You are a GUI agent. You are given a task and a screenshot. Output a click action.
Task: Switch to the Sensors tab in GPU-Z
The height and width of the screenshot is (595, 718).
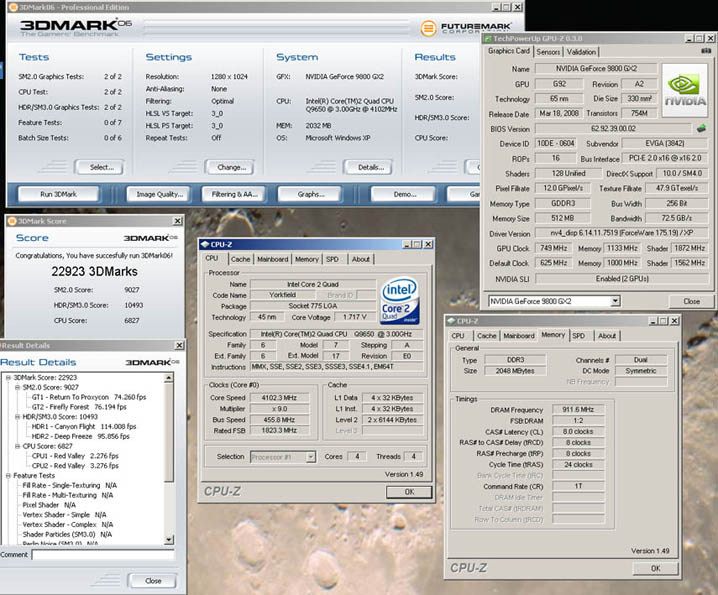(x=548, y=52)
